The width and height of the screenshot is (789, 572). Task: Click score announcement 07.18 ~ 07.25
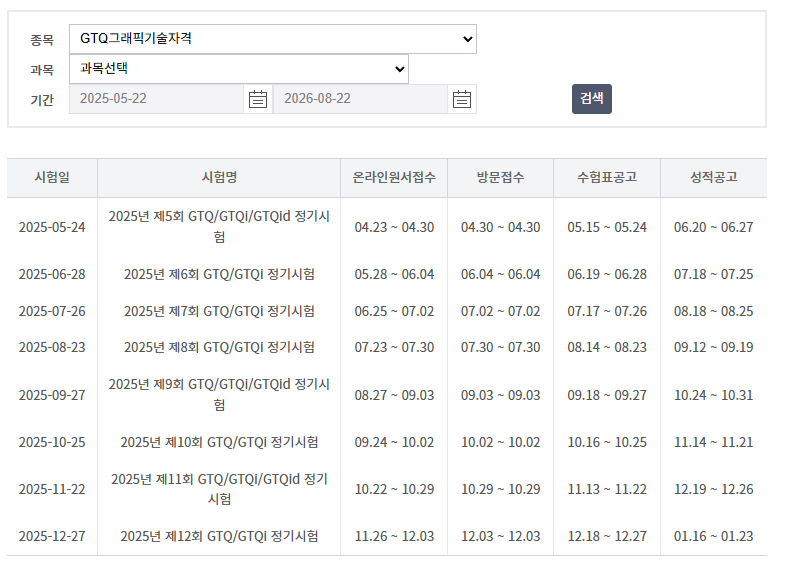click(714, 274)
